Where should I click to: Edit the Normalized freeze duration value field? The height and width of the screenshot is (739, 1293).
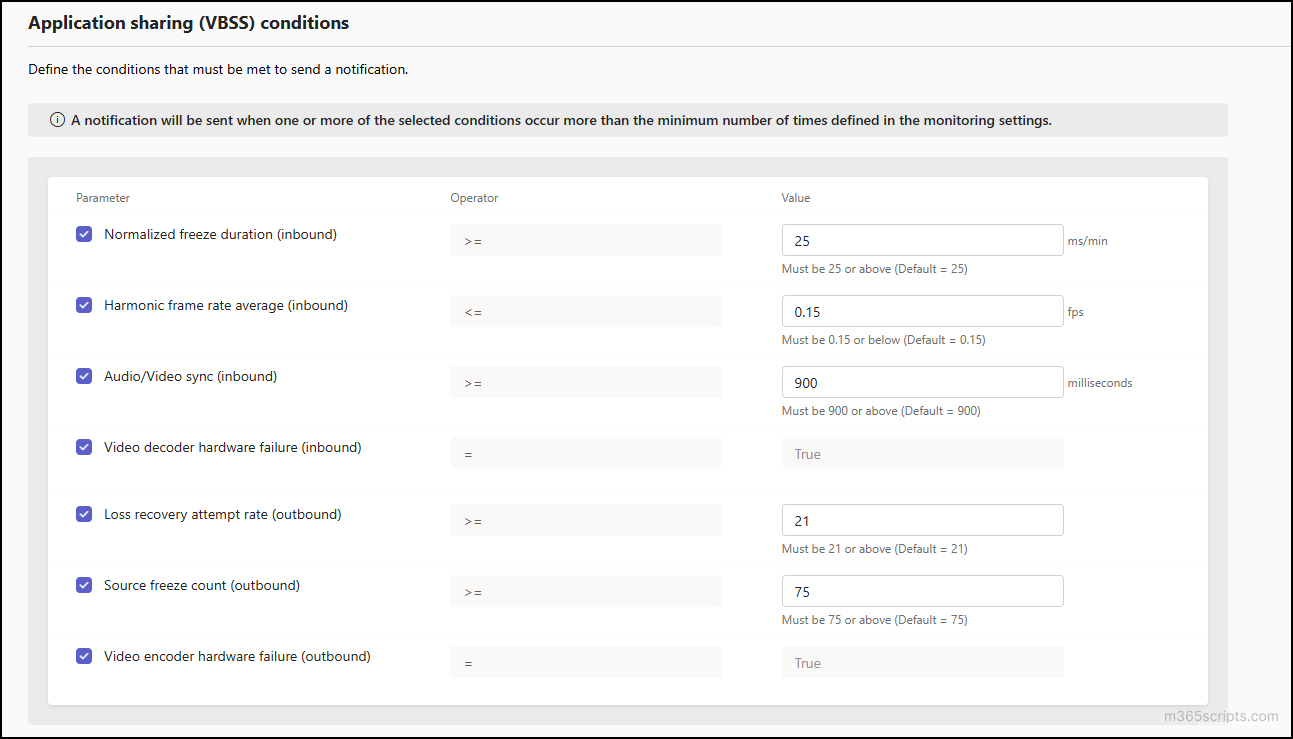coord(922,241)
